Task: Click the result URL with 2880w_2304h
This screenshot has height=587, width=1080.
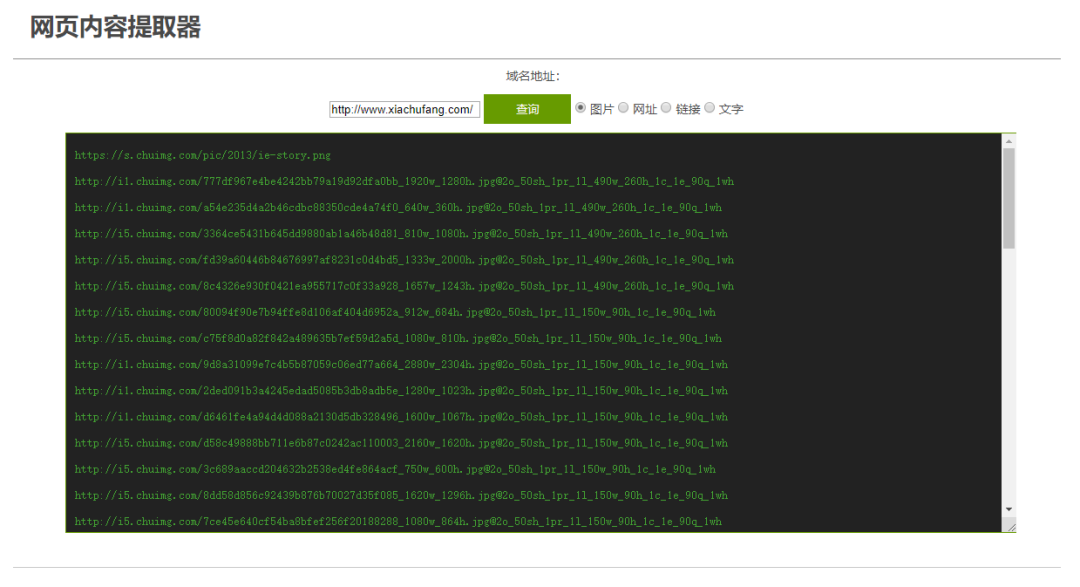Action: pyautogui.click(x=401, y=365)
